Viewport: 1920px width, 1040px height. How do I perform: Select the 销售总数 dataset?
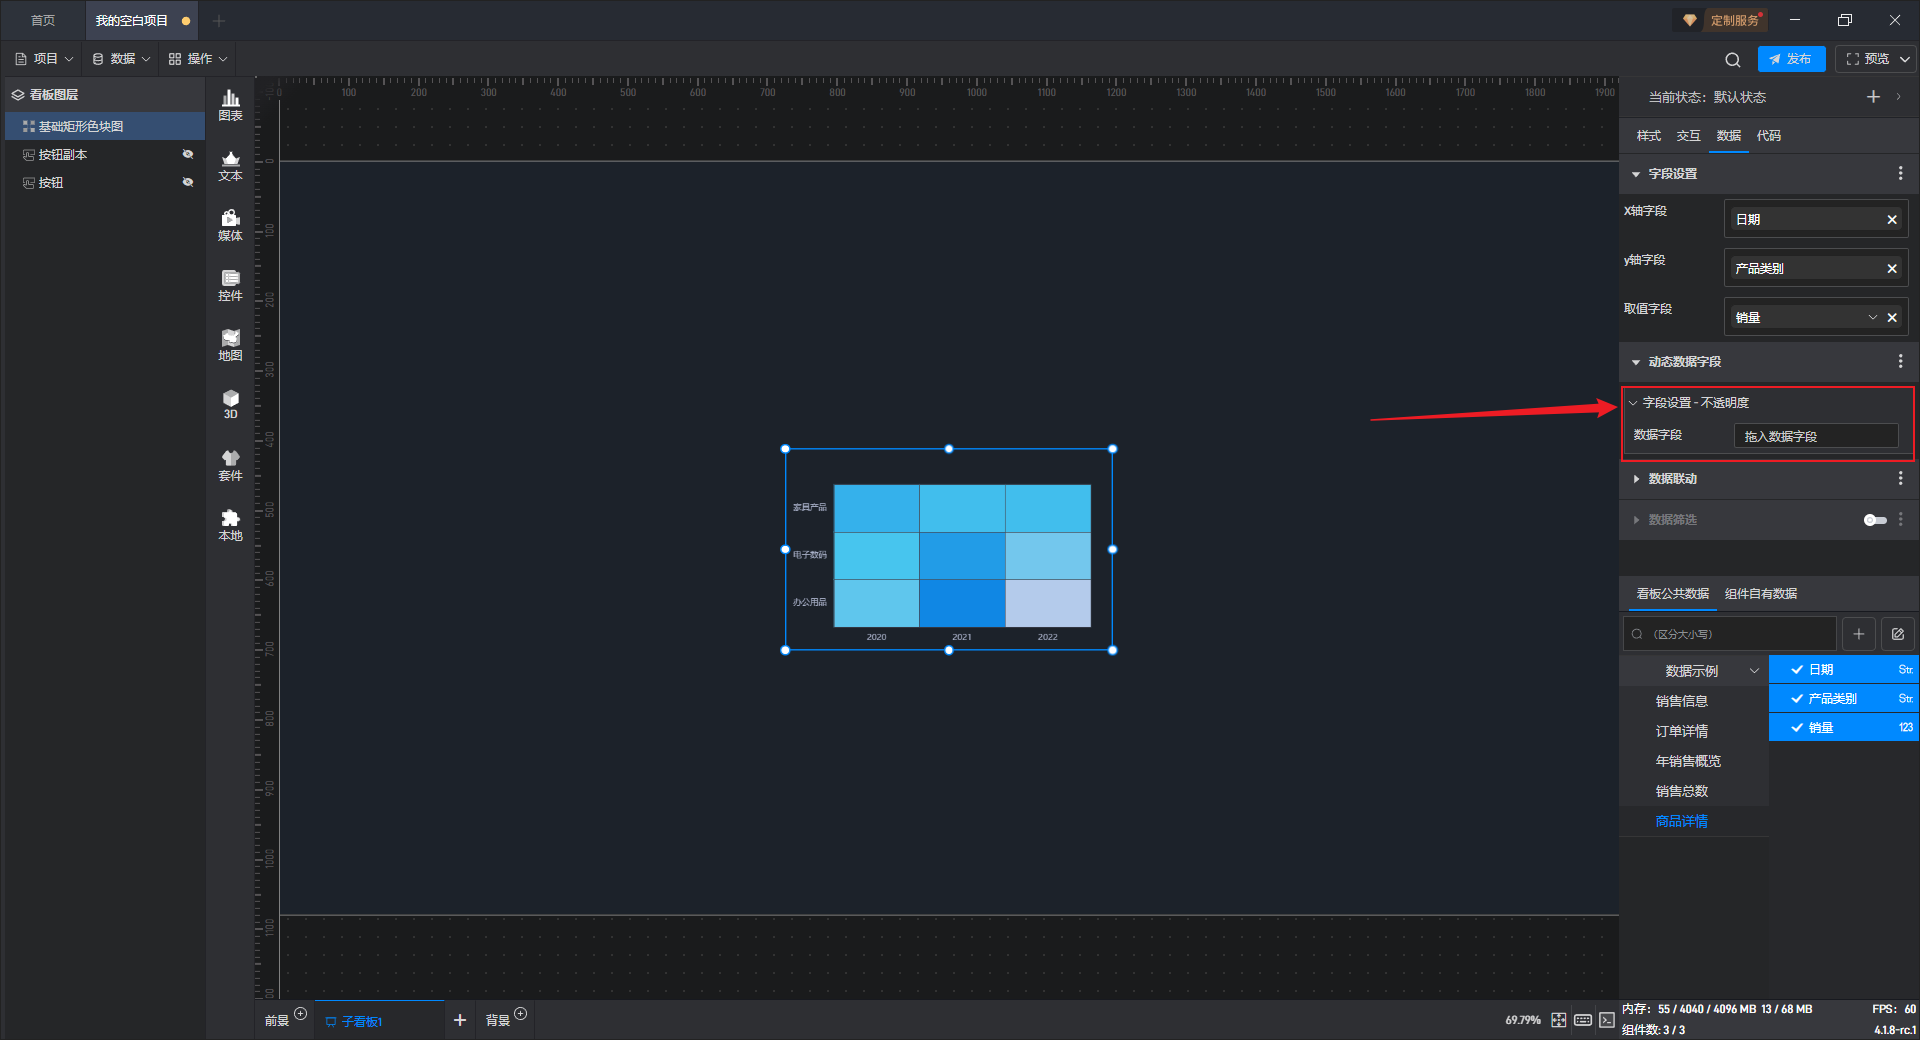click(1682, 791)
